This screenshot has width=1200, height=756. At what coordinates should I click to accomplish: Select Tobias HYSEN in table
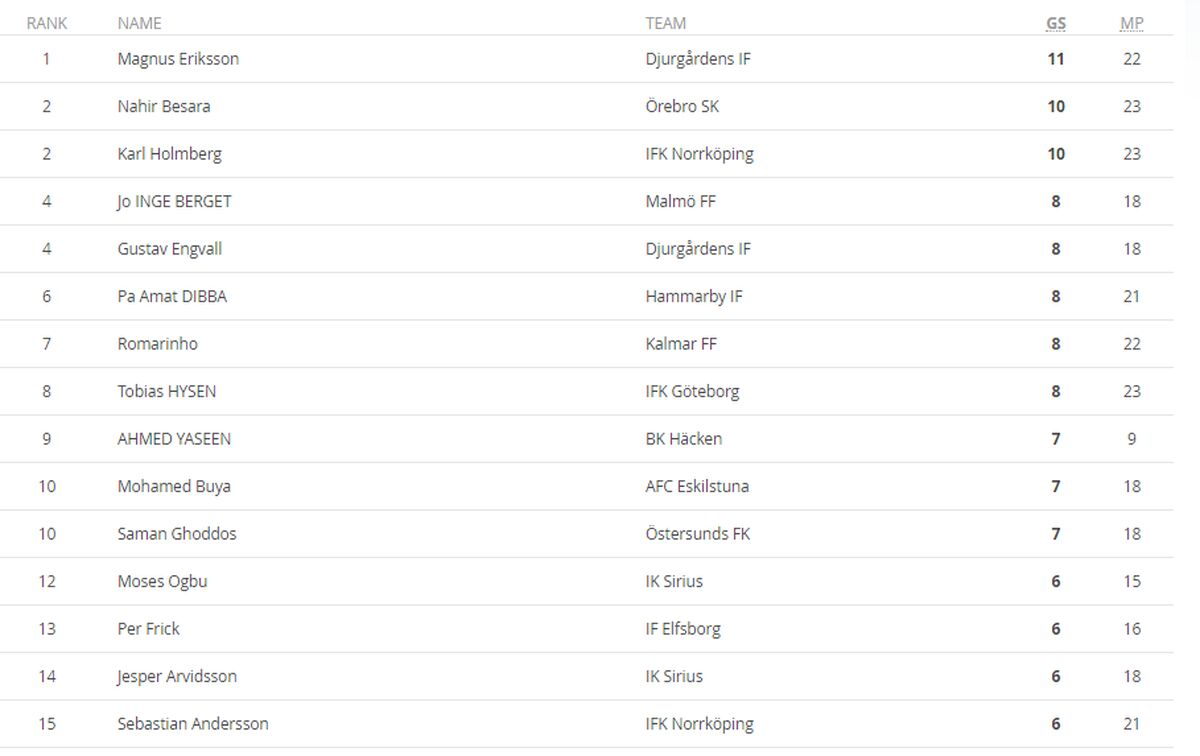(x=167, y=391)
